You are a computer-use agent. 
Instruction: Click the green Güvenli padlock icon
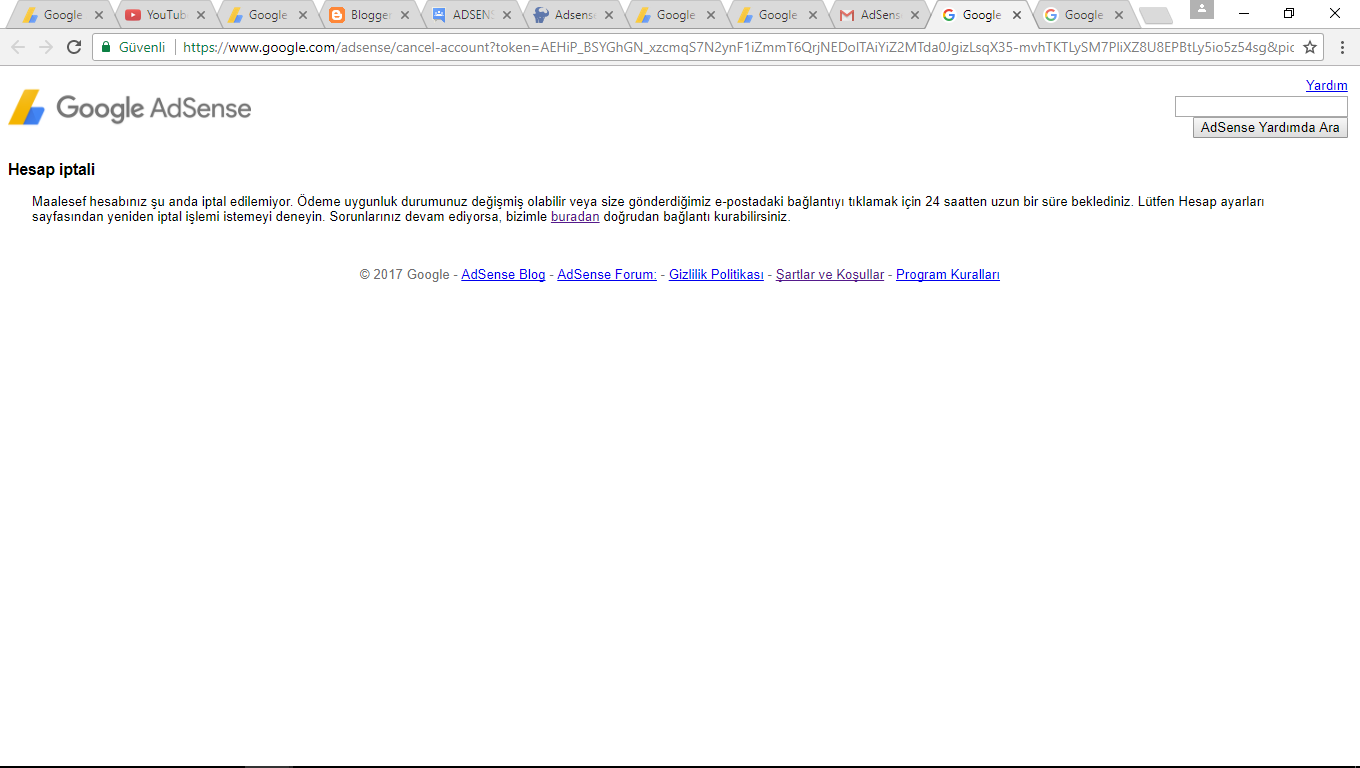coord(106,47)
